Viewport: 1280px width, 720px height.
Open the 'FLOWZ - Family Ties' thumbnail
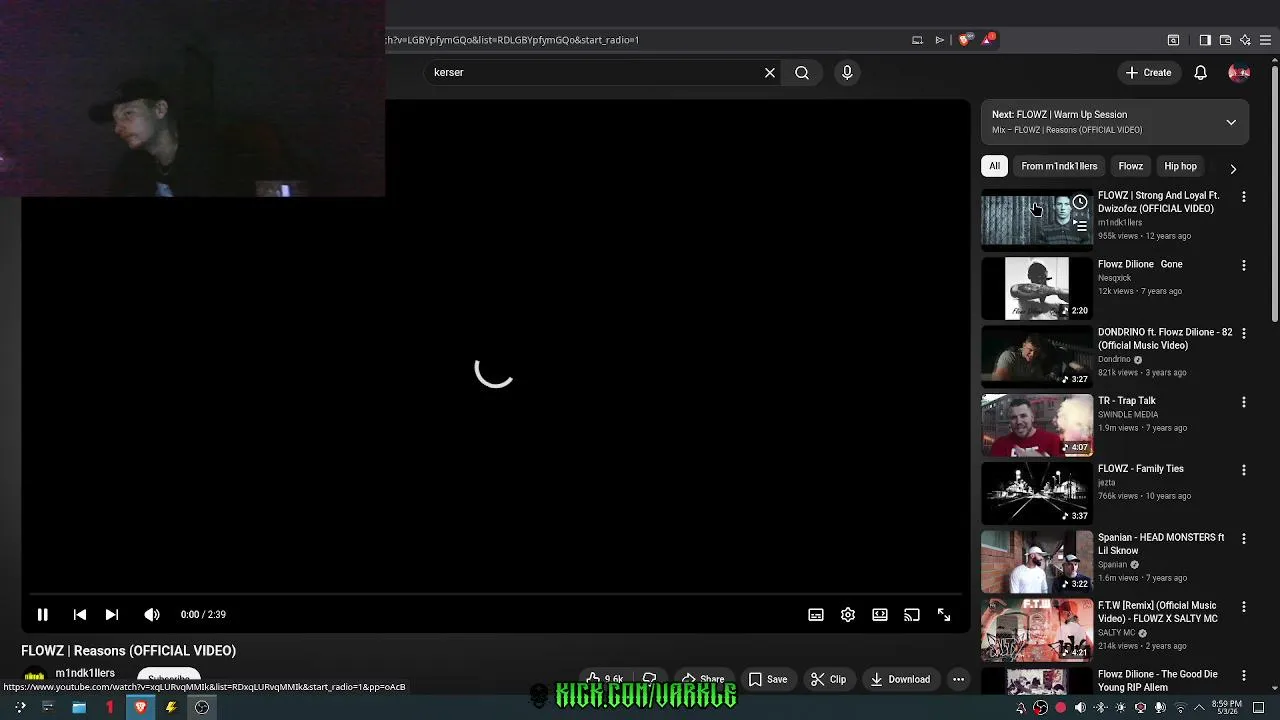click(1037, 493)
